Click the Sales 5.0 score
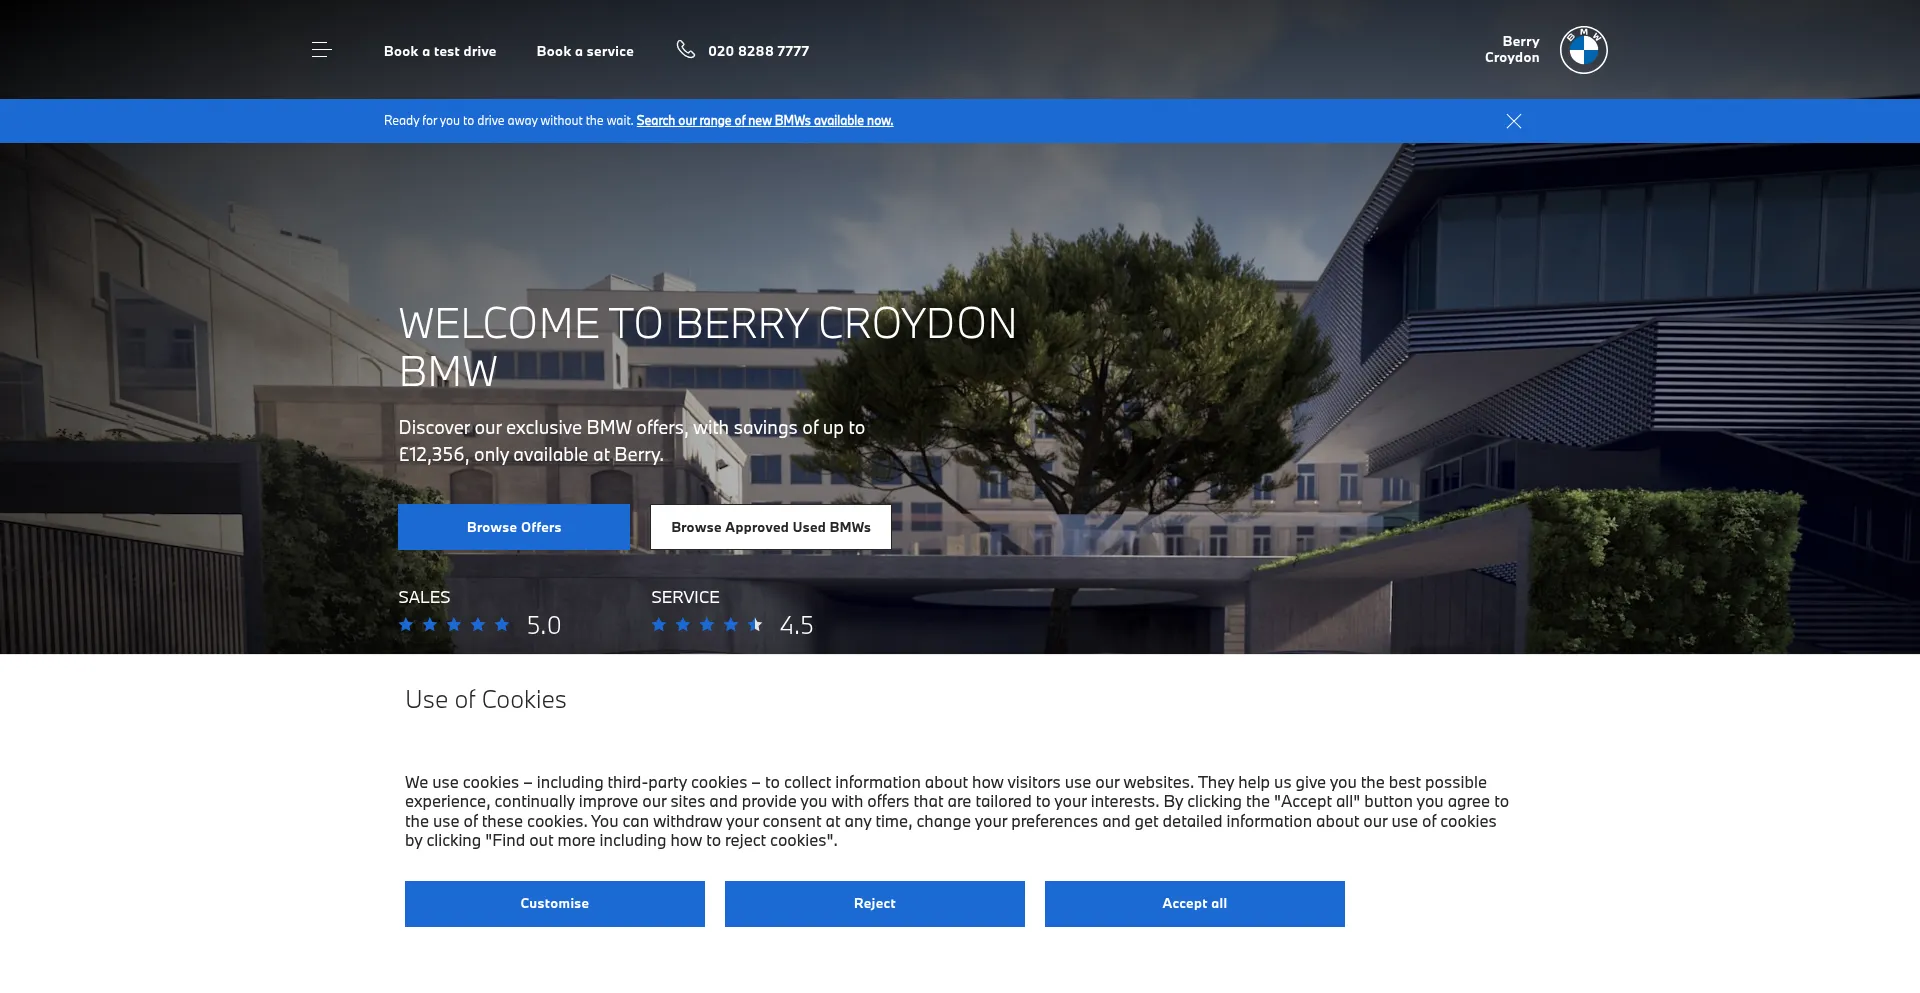The height and width of the screenshot is (993, 1920). pyautogui.click(x=544, y=625)
